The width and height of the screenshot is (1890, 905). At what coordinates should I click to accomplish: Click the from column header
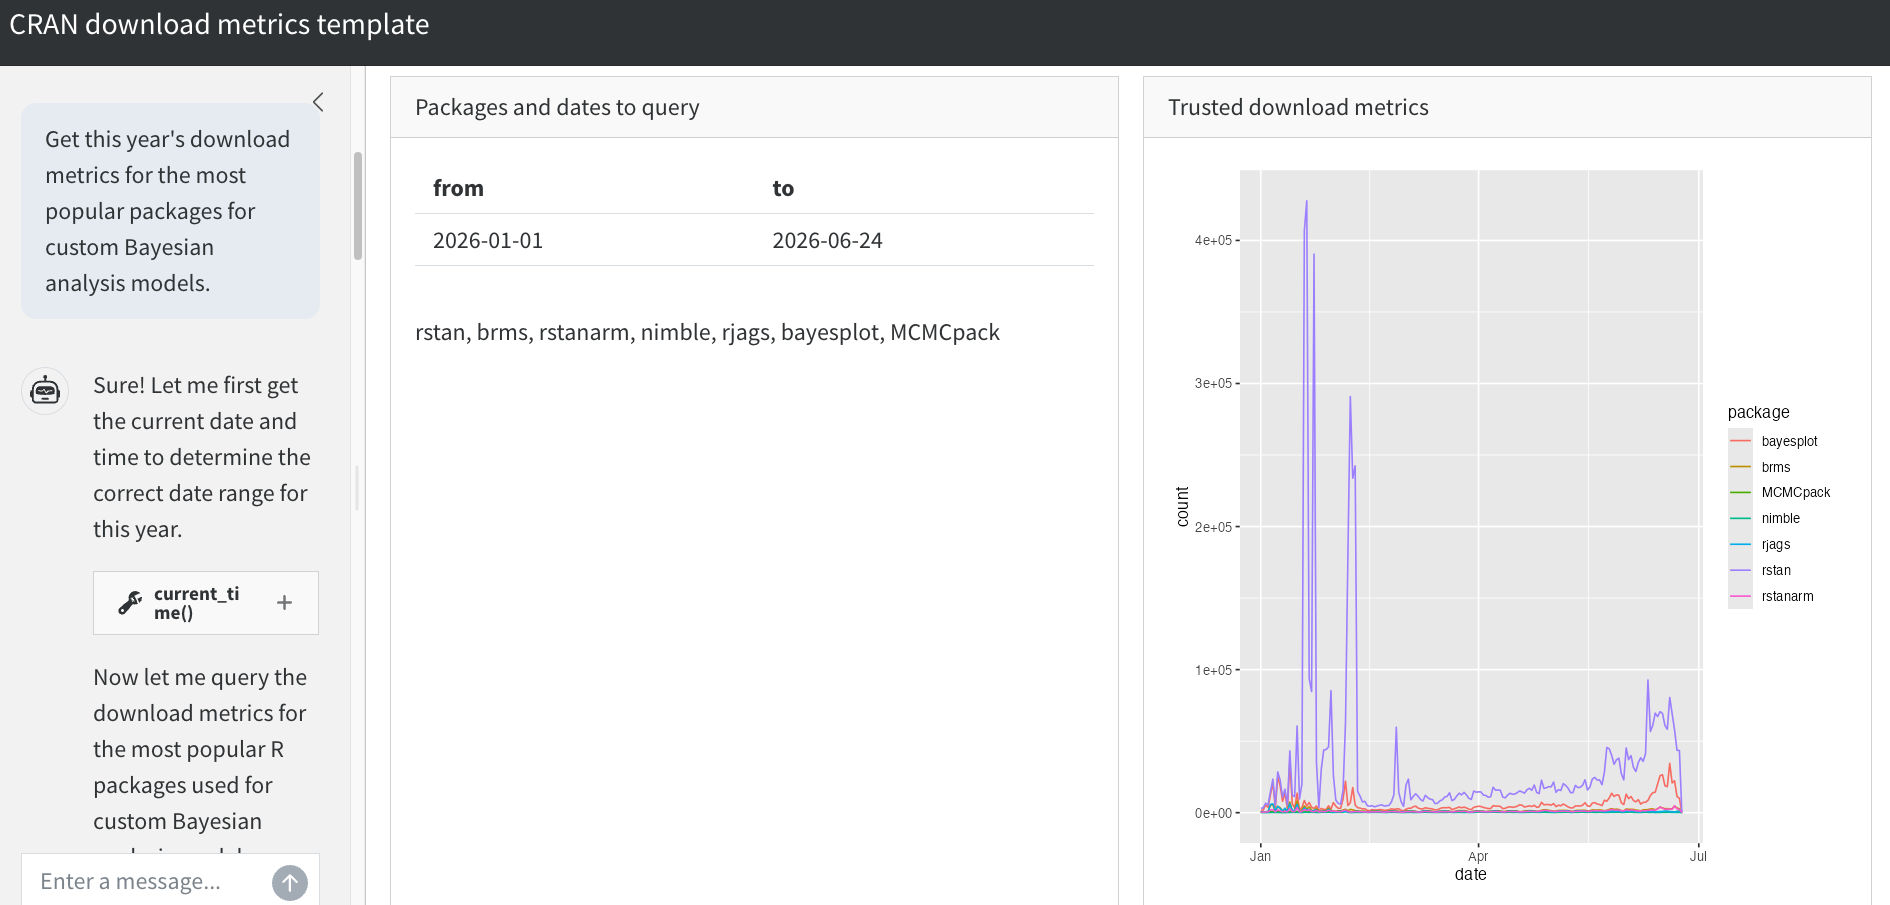click(458, 188)
